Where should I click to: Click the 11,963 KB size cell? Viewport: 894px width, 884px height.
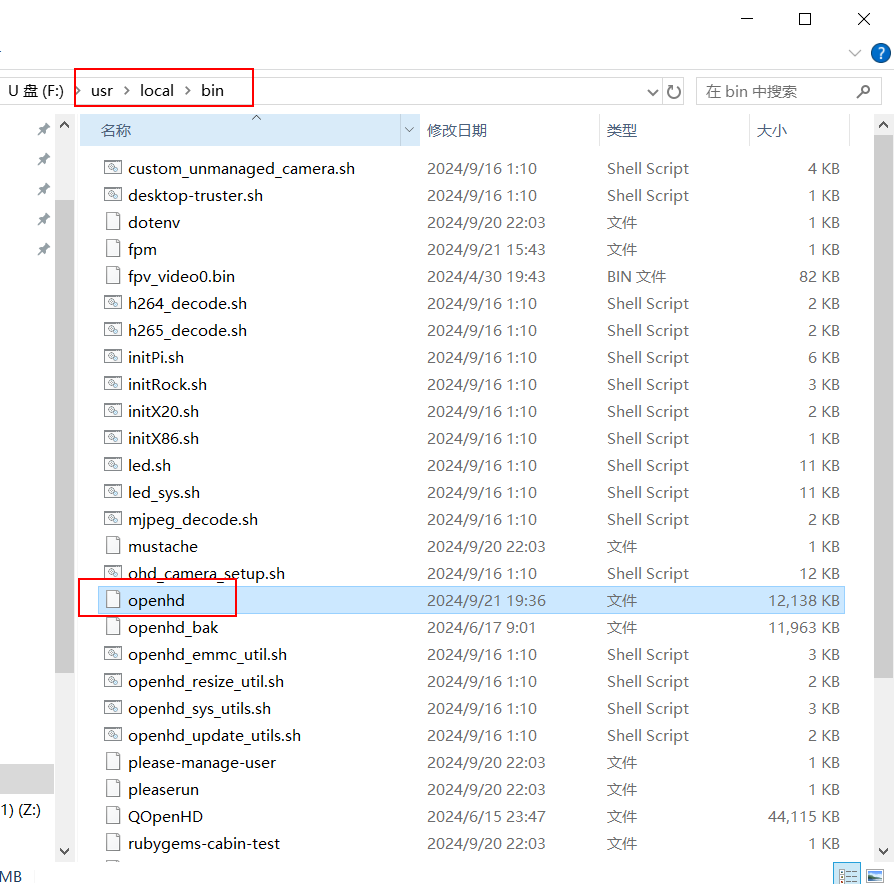pos(804,627)
